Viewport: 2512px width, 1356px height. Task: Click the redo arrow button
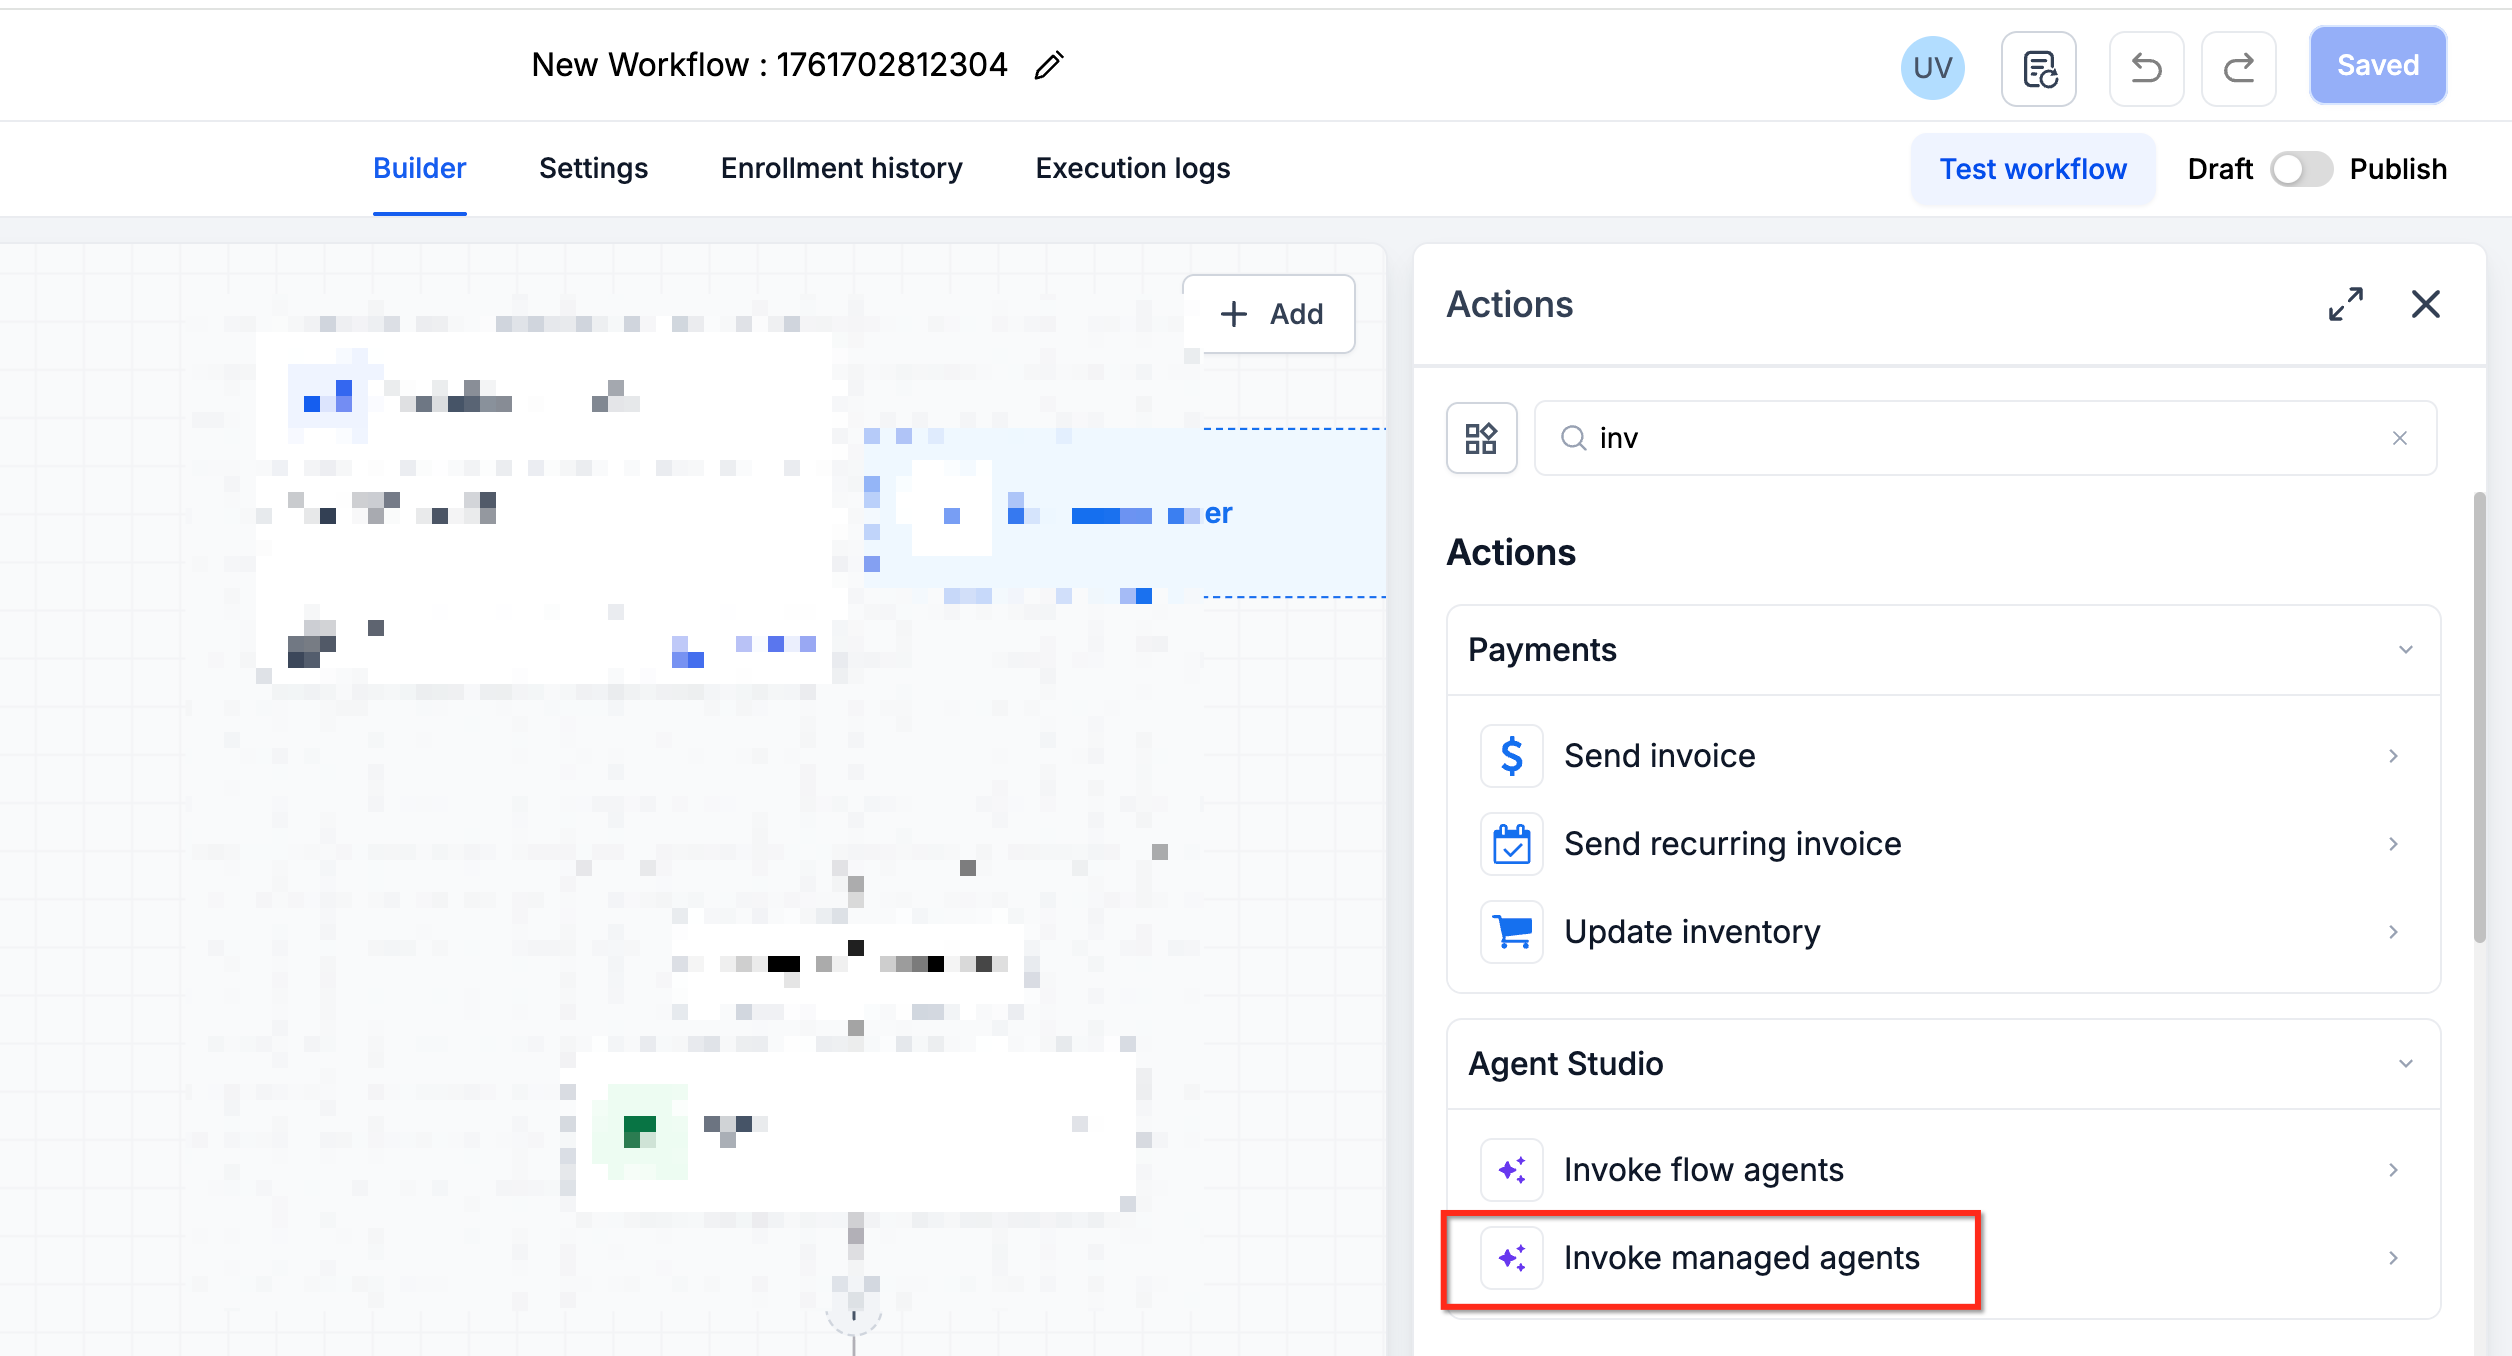coord(2238,69)
